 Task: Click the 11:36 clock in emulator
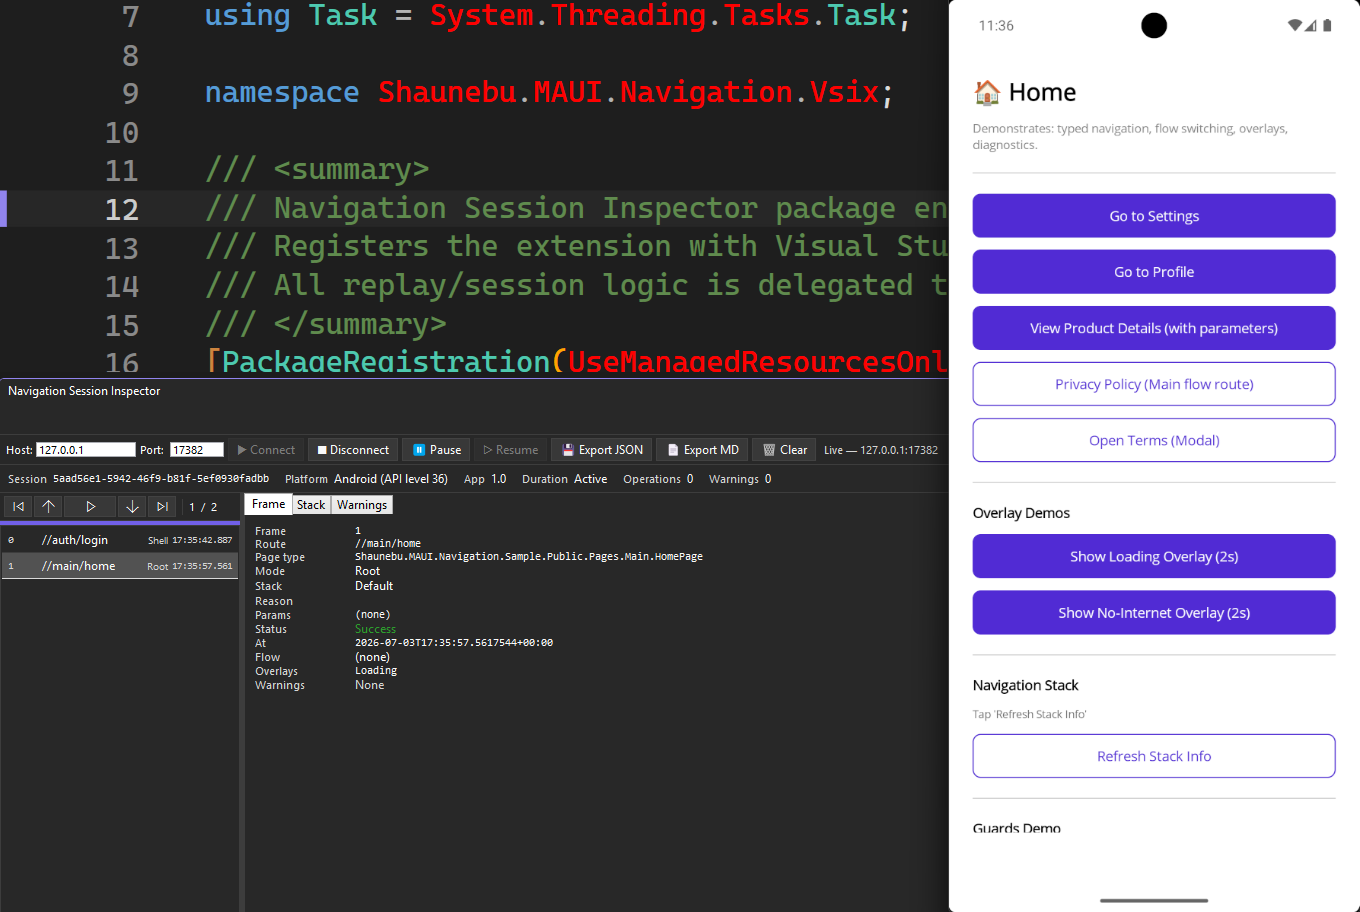[x=996, y=26]
